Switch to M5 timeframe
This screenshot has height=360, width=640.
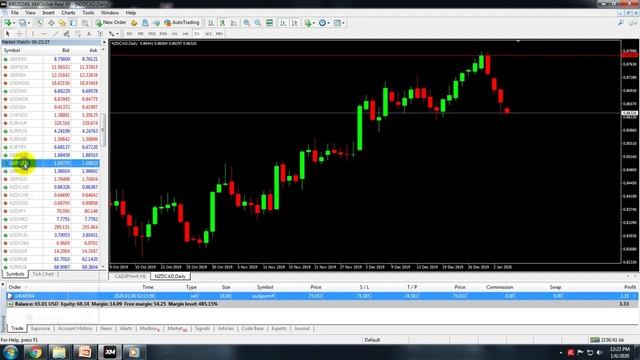click(140, 33)
